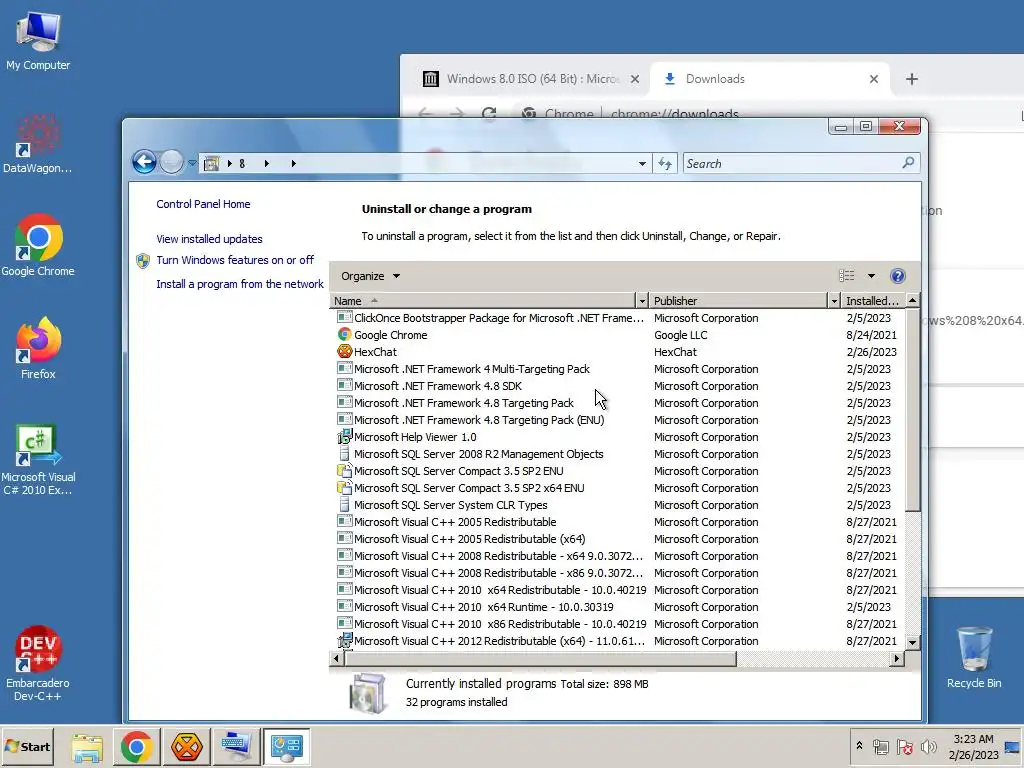Sort by Name column header
This screenshot has width=1024, height=768.
483,300
